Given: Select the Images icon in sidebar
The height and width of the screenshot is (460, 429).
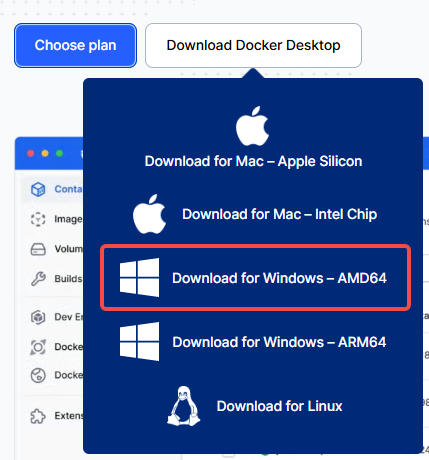Looking at the screenshot, I should (38, 219).
